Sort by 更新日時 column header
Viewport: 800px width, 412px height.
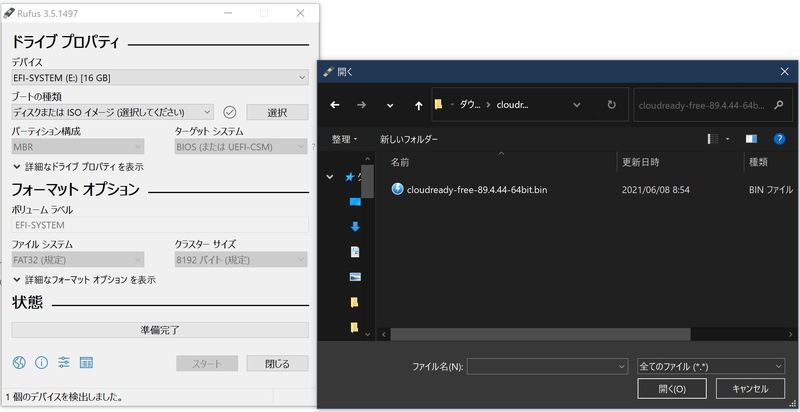point(640,163)
